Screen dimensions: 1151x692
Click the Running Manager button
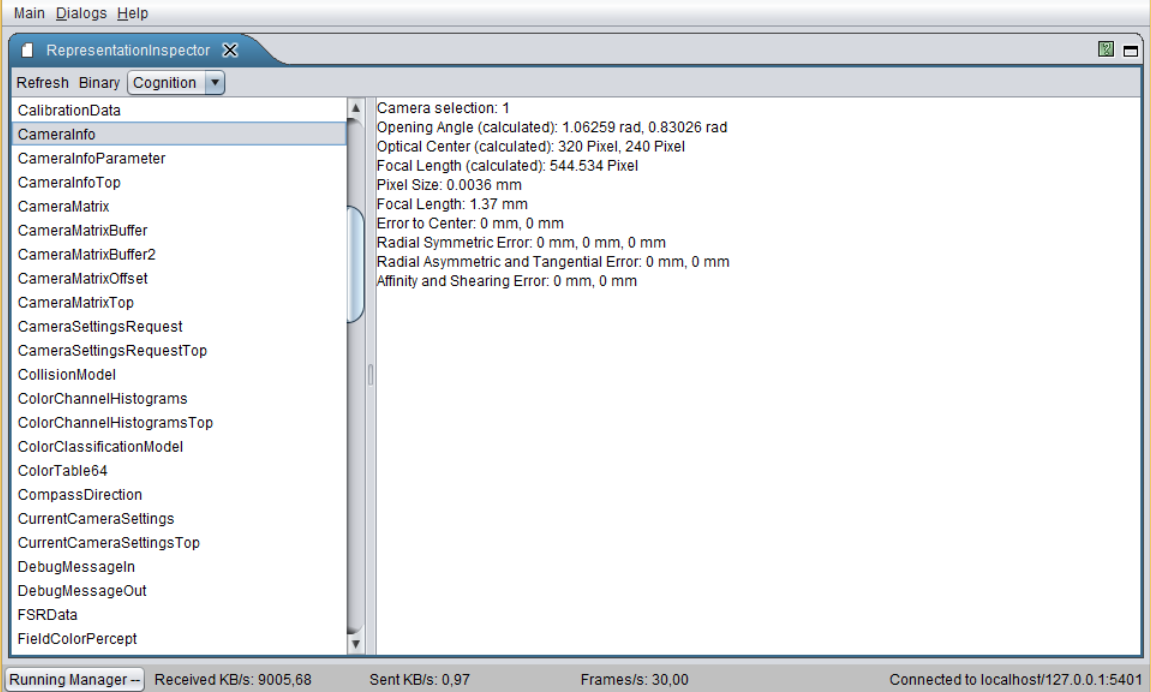coord(75,680)
